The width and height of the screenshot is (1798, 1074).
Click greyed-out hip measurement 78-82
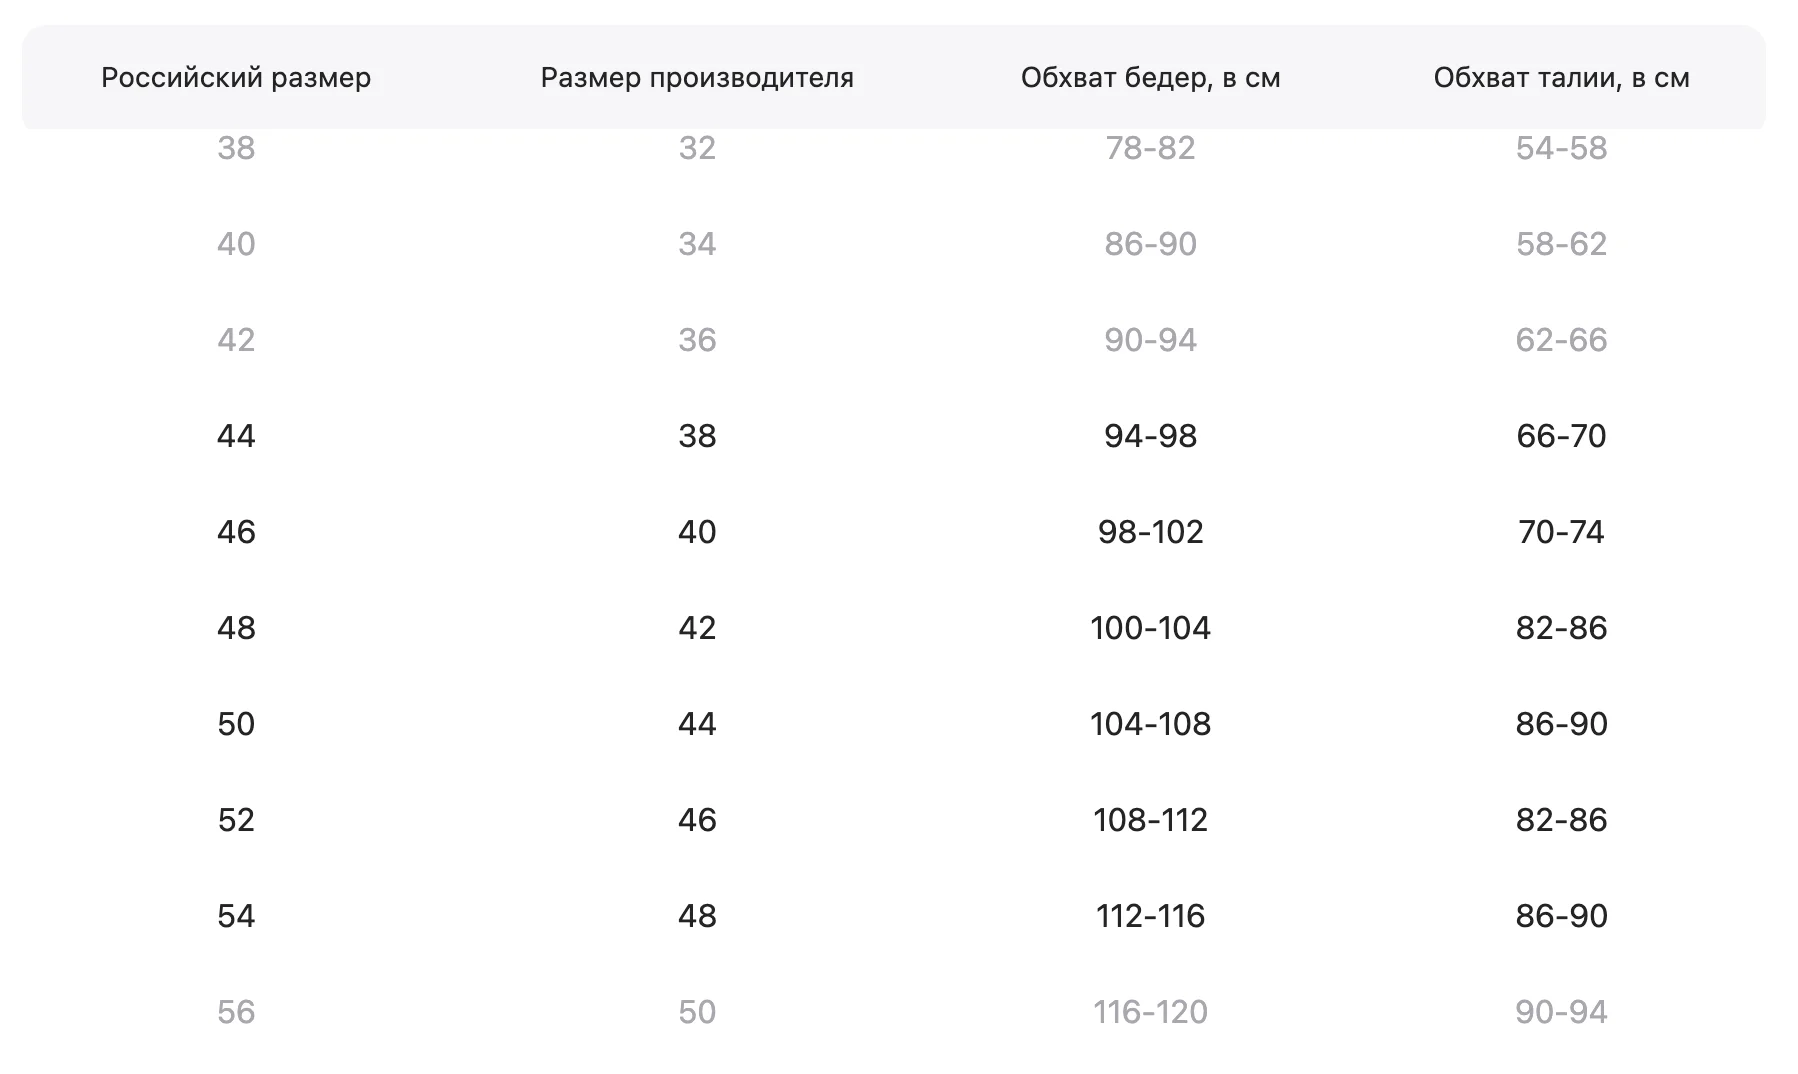pos(1150,148)
